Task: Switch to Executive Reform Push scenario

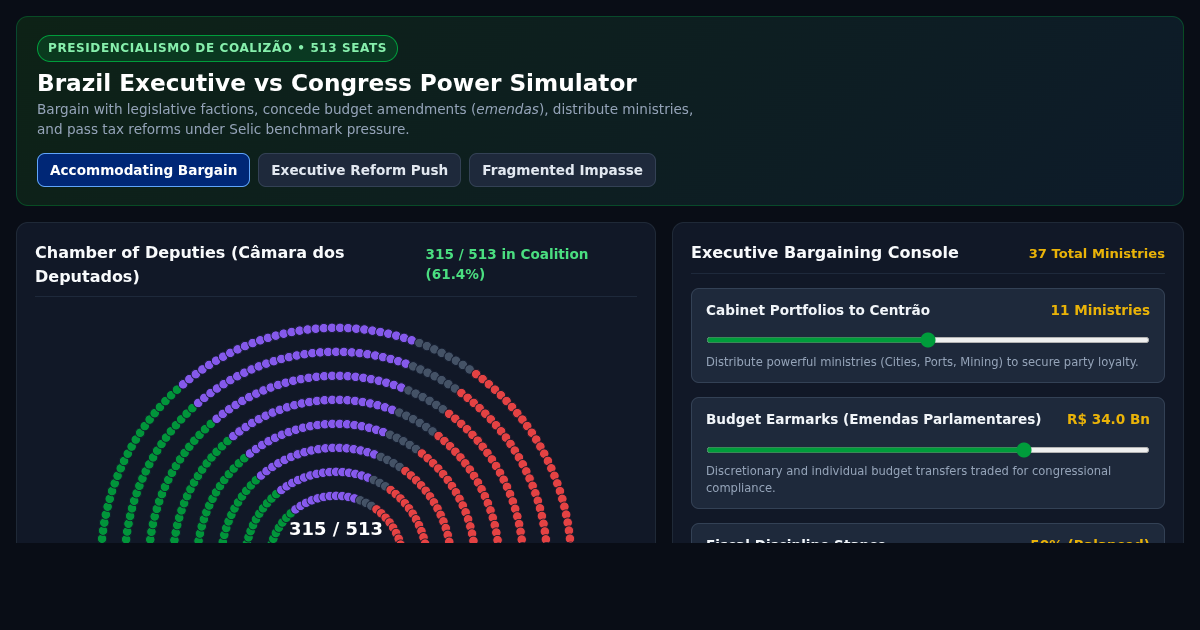Action: [x=359, y=170]
